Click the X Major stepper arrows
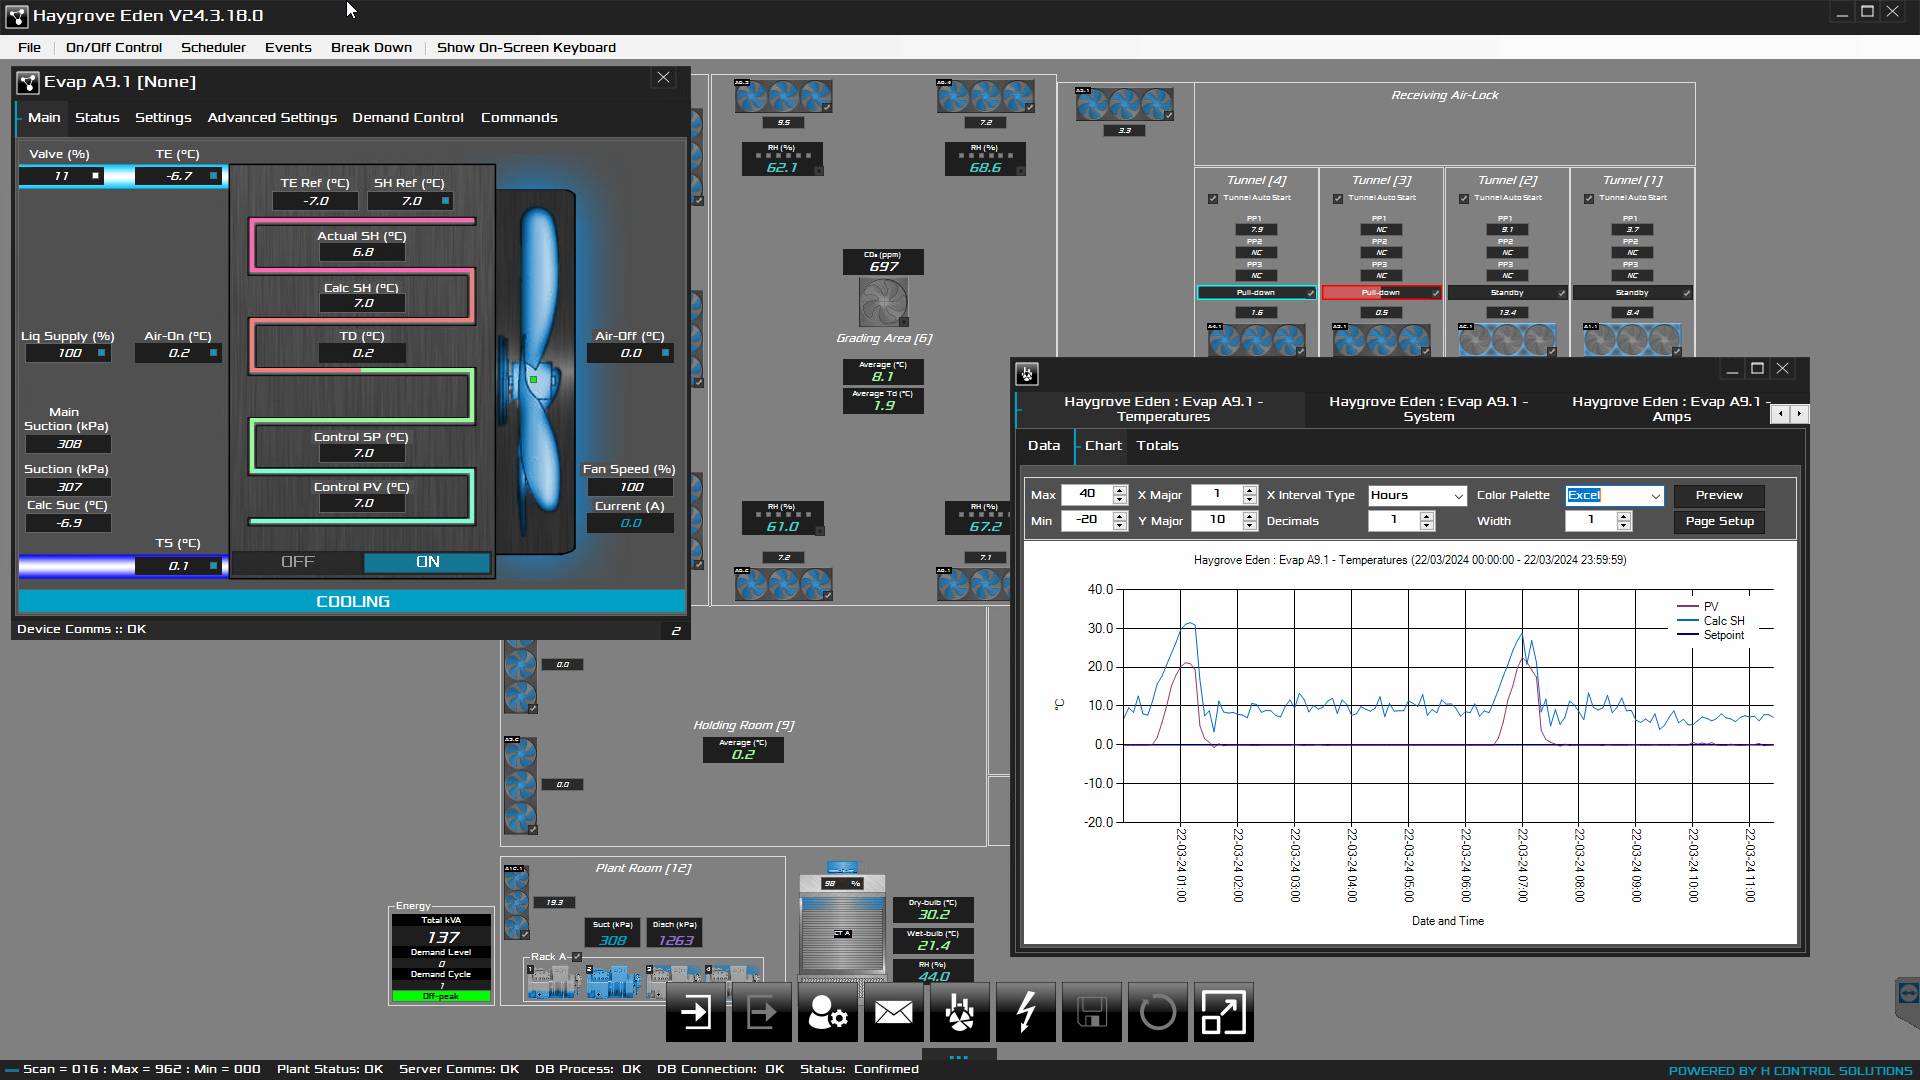This screenshot has width=1920, height=1080. (1250, 494)
